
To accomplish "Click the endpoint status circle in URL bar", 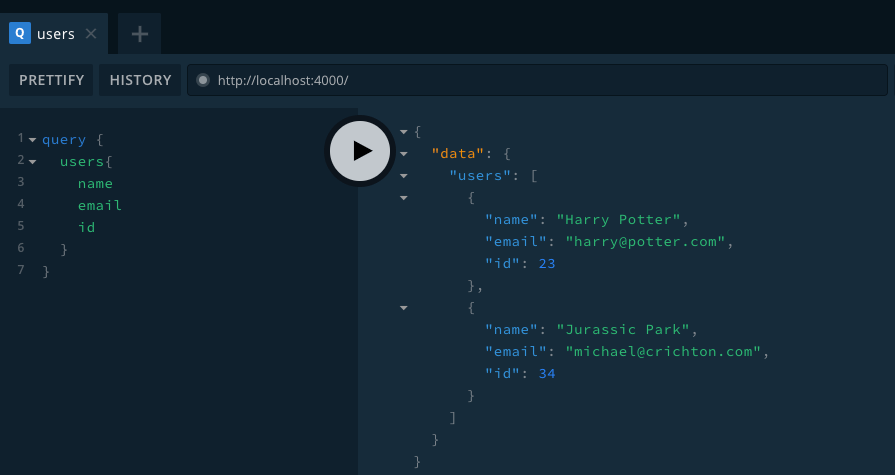I will (203, 80).
